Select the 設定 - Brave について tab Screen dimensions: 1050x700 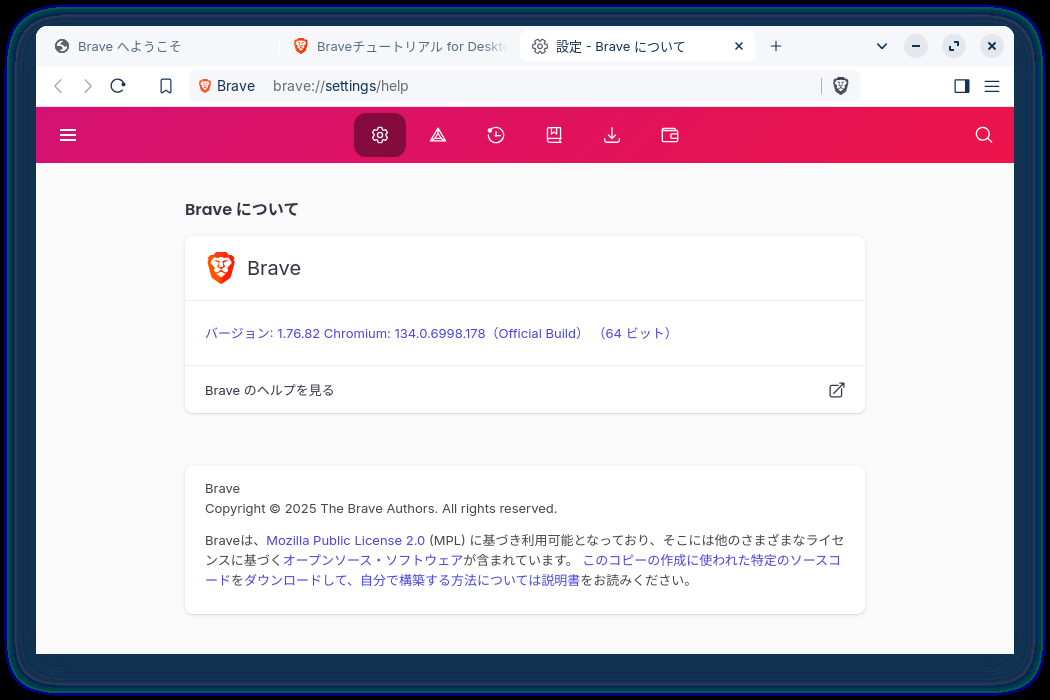pos(636,46)
